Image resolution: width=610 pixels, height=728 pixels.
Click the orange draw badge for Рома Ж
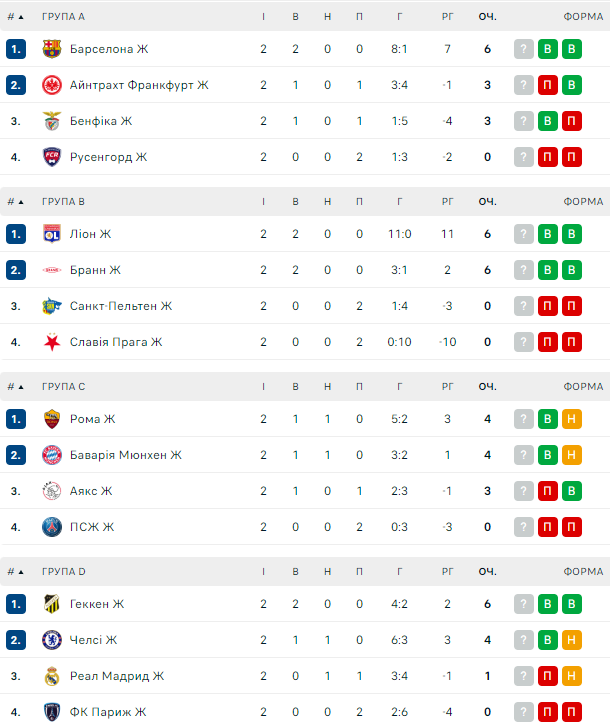(571, 419)
